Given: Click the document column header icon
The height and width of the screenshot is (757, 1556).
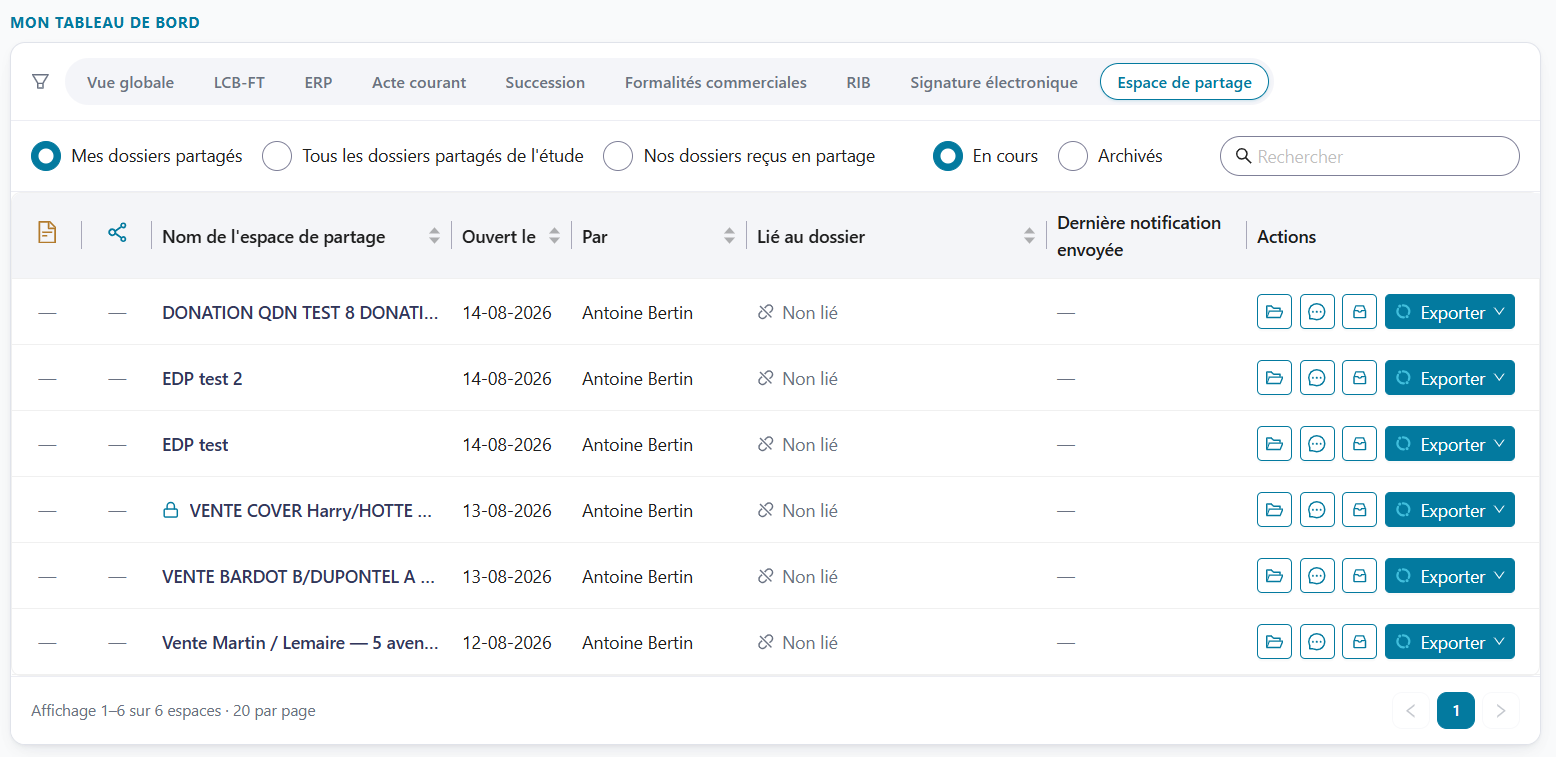Looking at the screenshot, I should click(46, 233).
